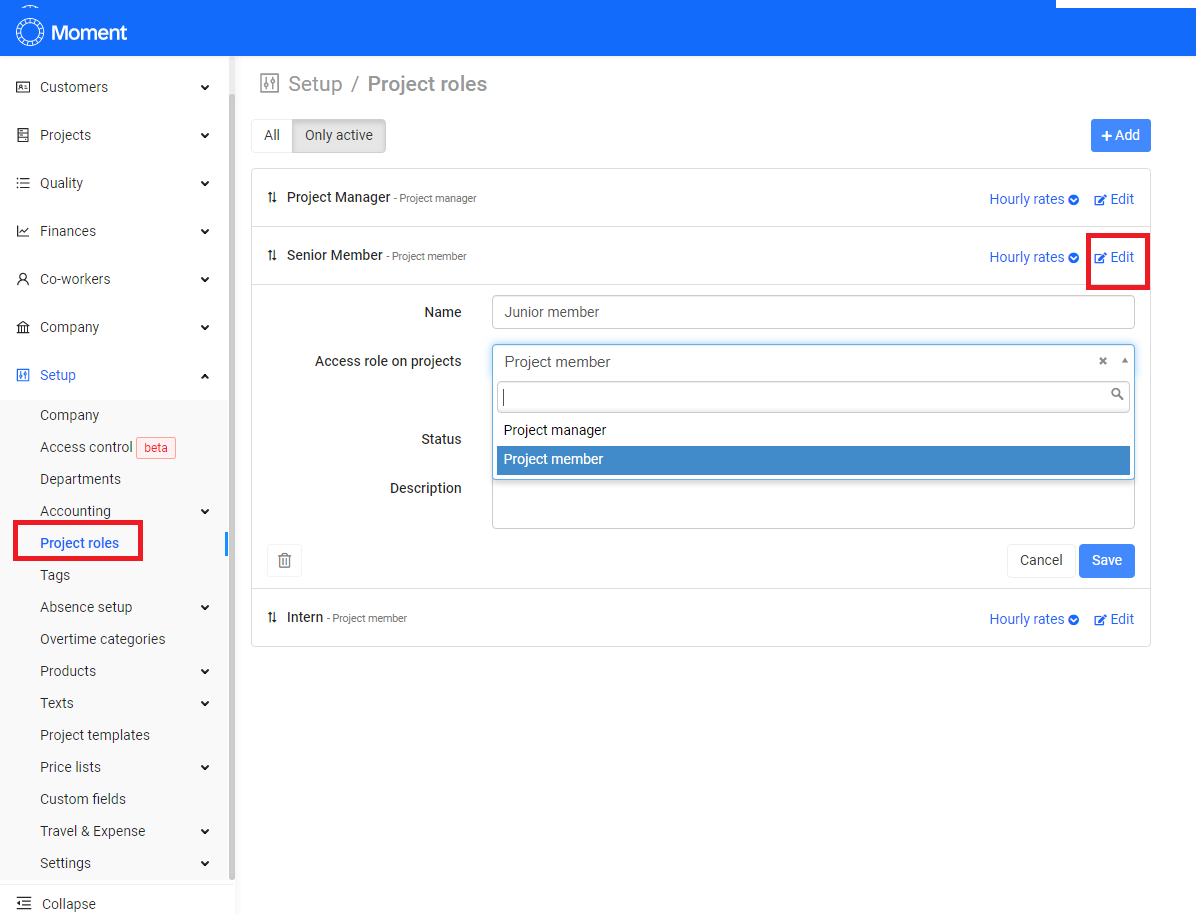
Task: Expand the Customers menu
Action: pyautogui.click(x=204, y=88)
